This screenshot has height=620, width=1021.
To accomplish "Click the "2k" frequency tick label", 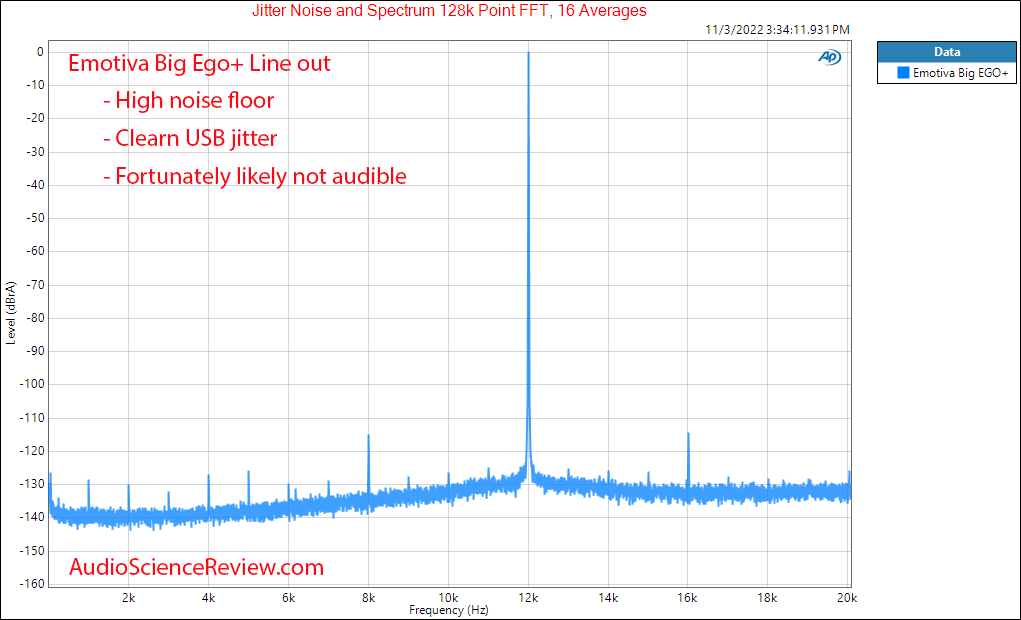I will 128,598.
